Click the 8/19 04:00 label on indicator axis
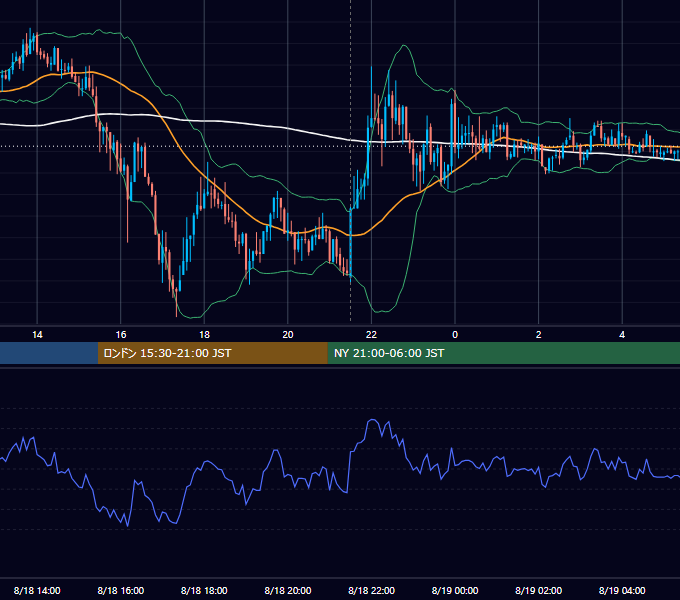The image size is (680, 600). point(622,590)
